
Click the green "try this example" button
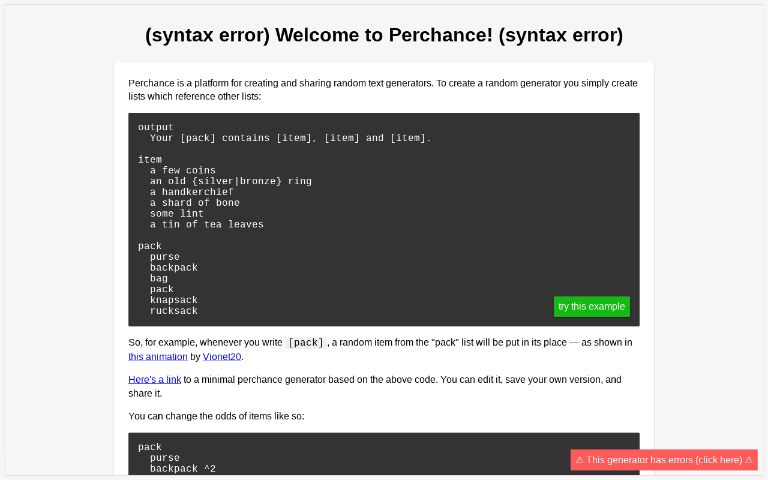pyautogui.click(x=591, y=307)
